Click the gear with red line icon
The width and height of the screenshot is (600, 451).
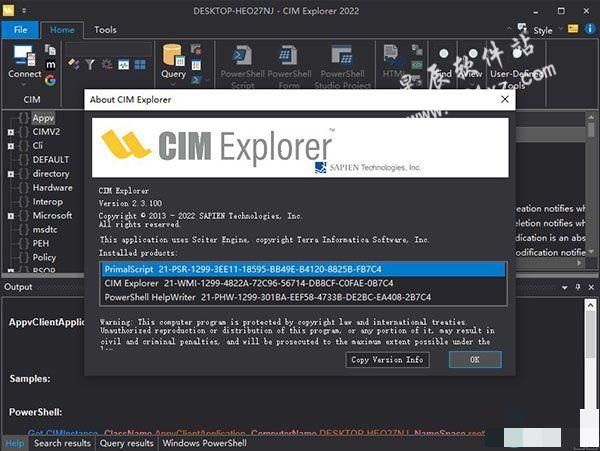(107, 64)
